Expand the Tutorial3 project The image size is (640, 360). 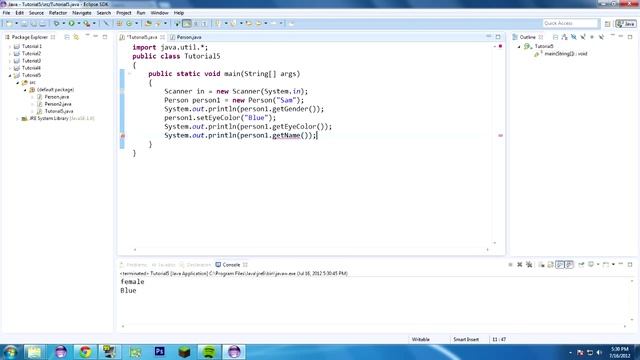(x=10, y=61)
